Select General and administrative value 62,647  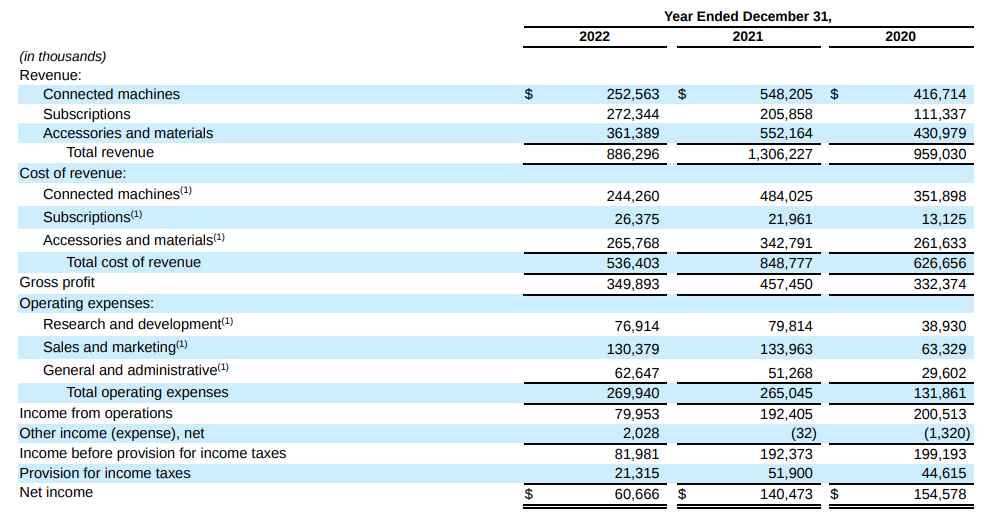[x=636, y=373]
